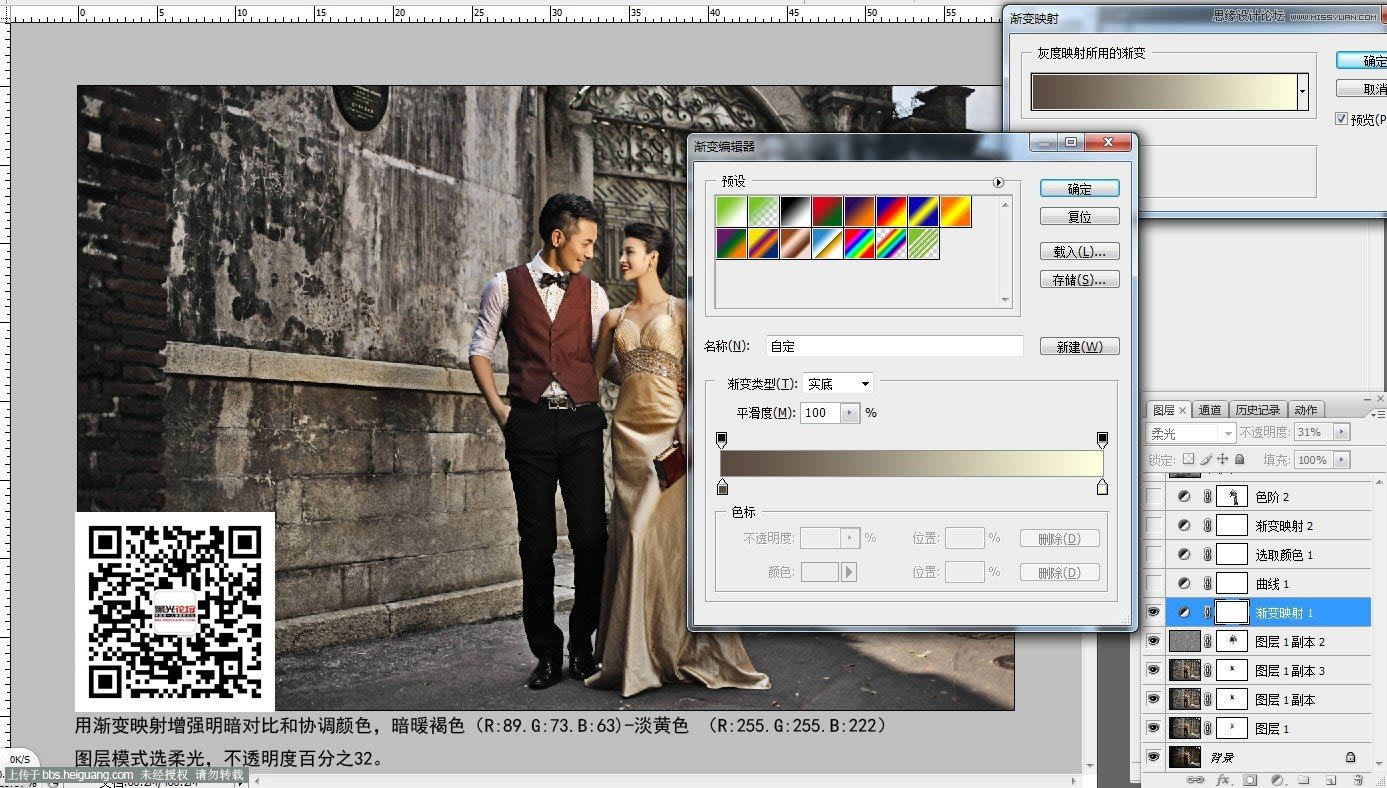Screen dimensions: 1387x788
Task: Click the adjustment icon of 色阶 2 layer
Action: click(x=1185, y=496)
